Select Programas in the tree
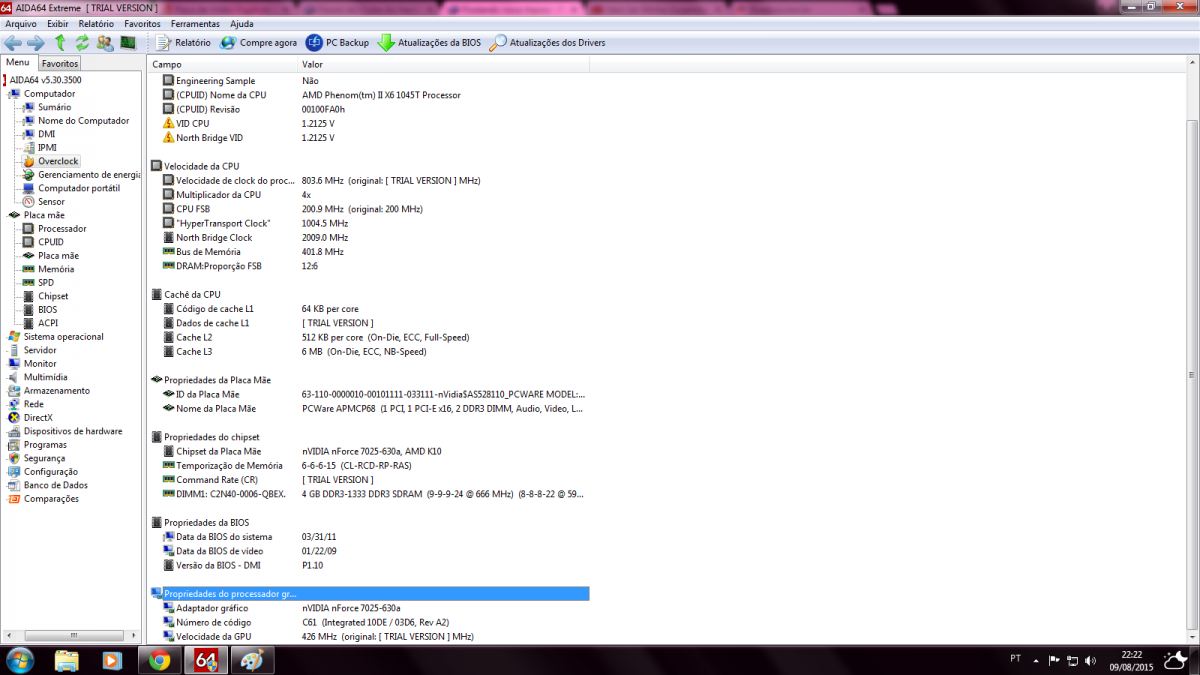This screenshot has height=675, width=1200. [45, 445]
